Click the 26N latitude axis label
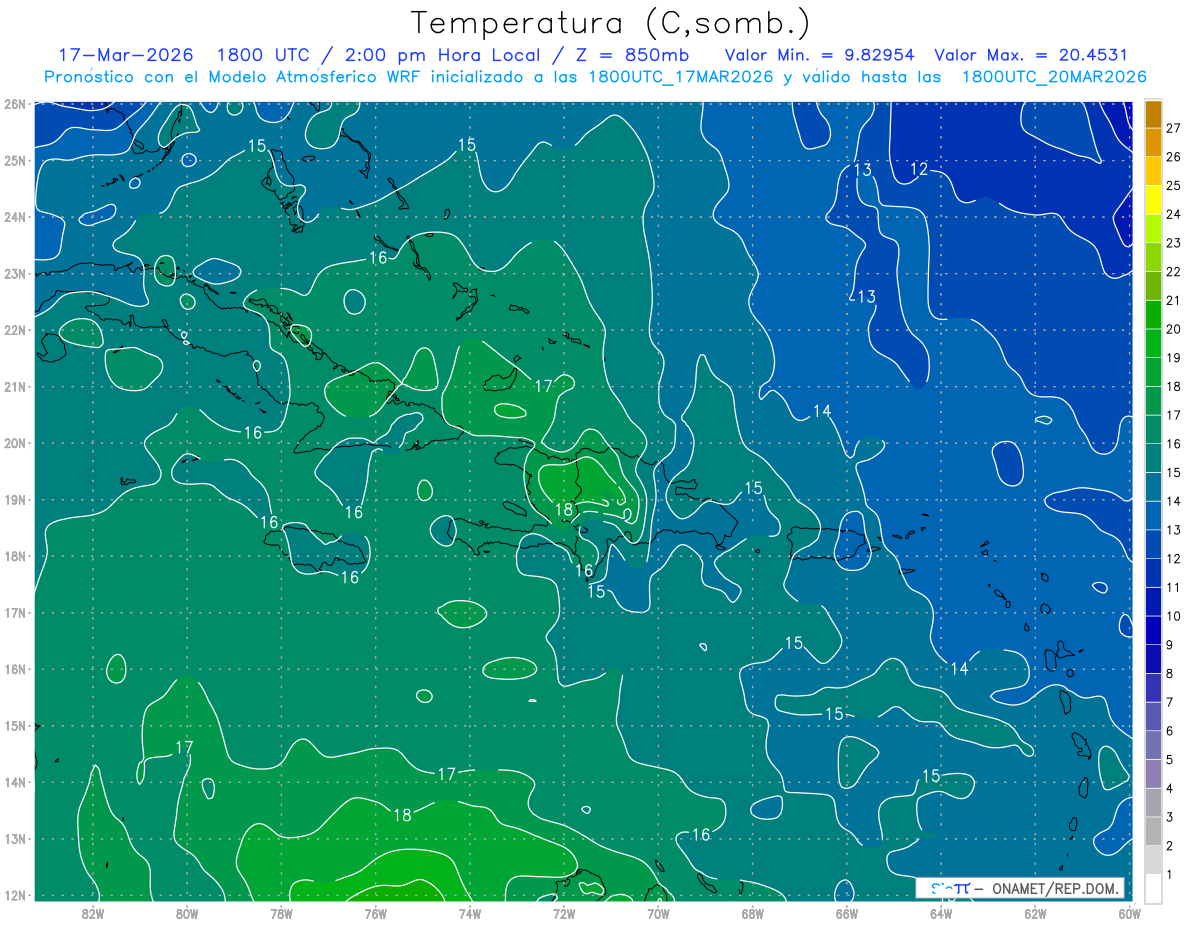This screenshot has height=927, width=1200. coord(14,104)
